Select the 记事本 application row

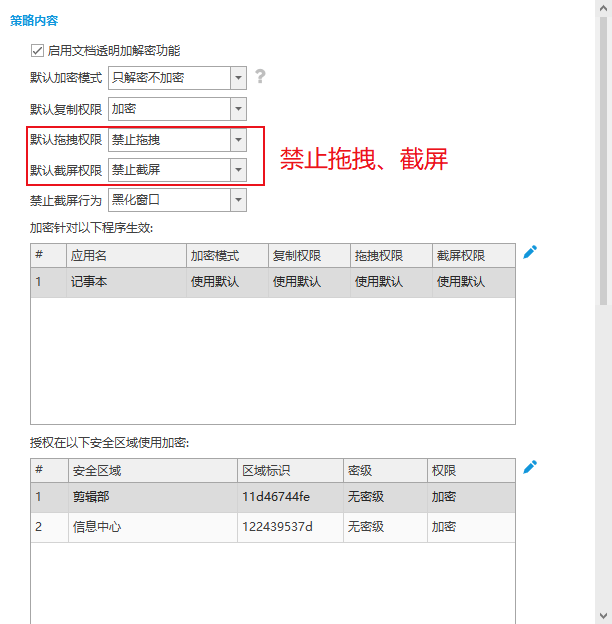pos(272,283)
